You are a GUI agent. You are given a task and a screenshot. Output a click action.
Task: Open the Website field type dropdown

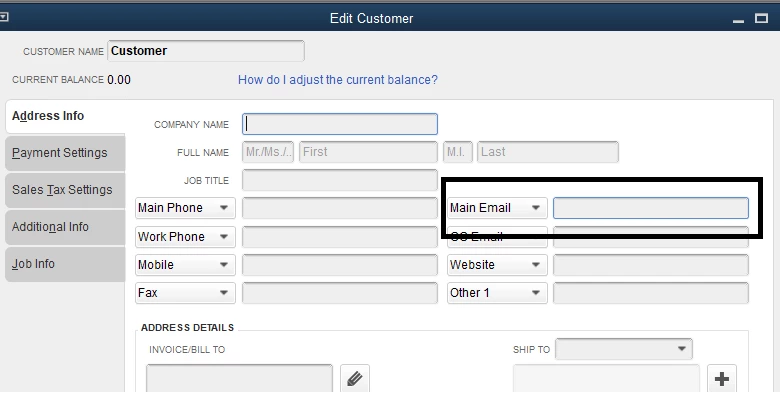(497, 265)
